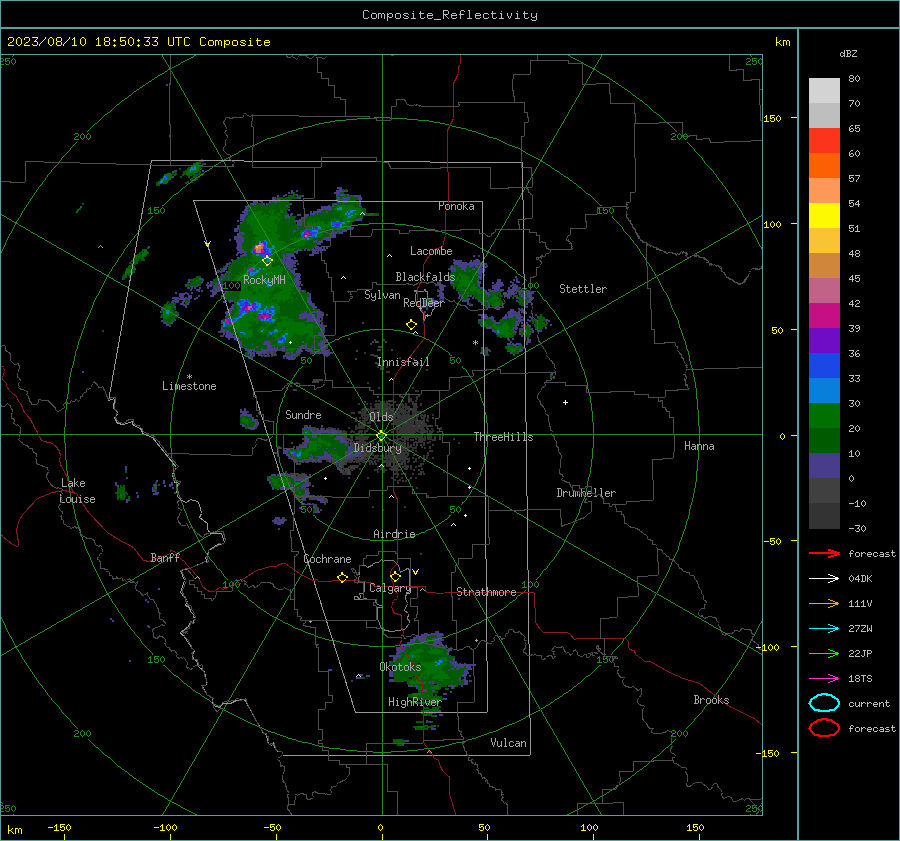This screenshot has width=900, height=841.
Task: Click the Strathmore label
Action: 486,592
